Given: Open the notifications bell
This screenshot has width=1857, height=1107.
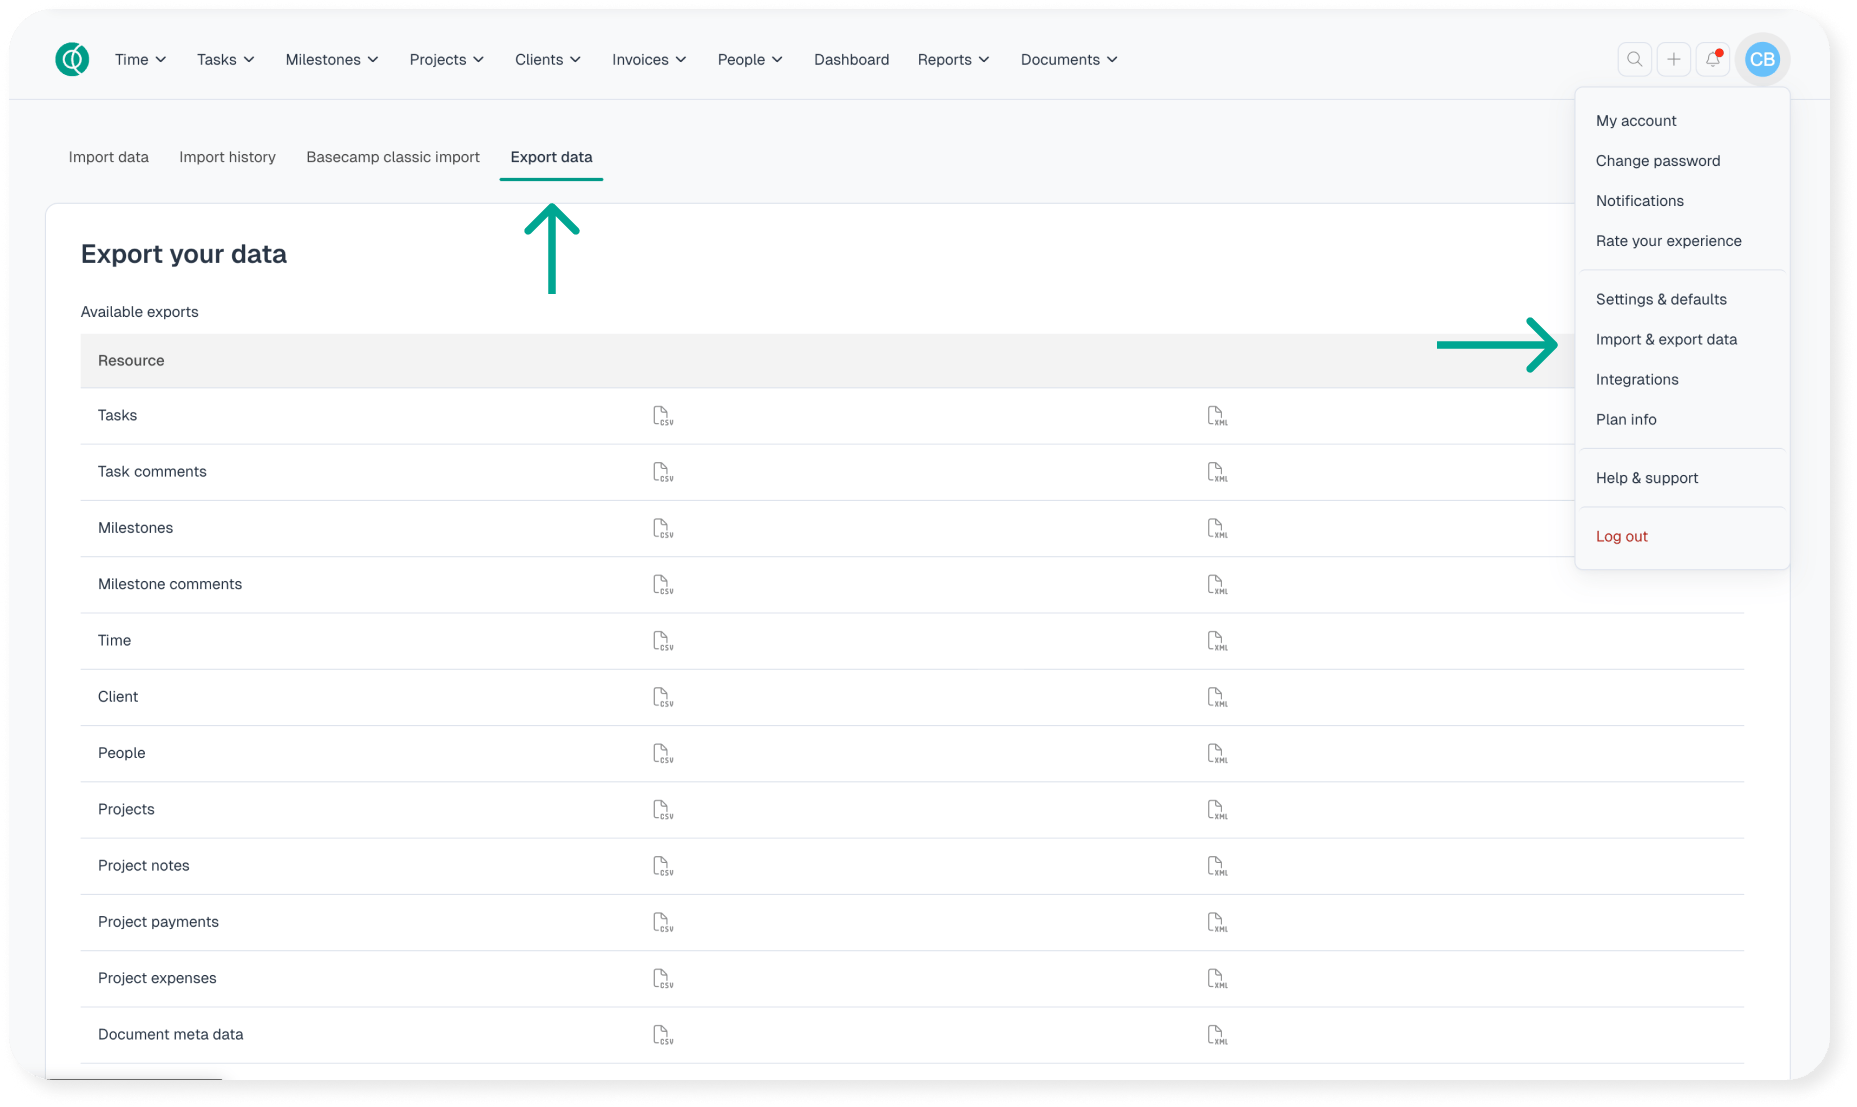Looking at the screenshot, I should click(1712, 60).
